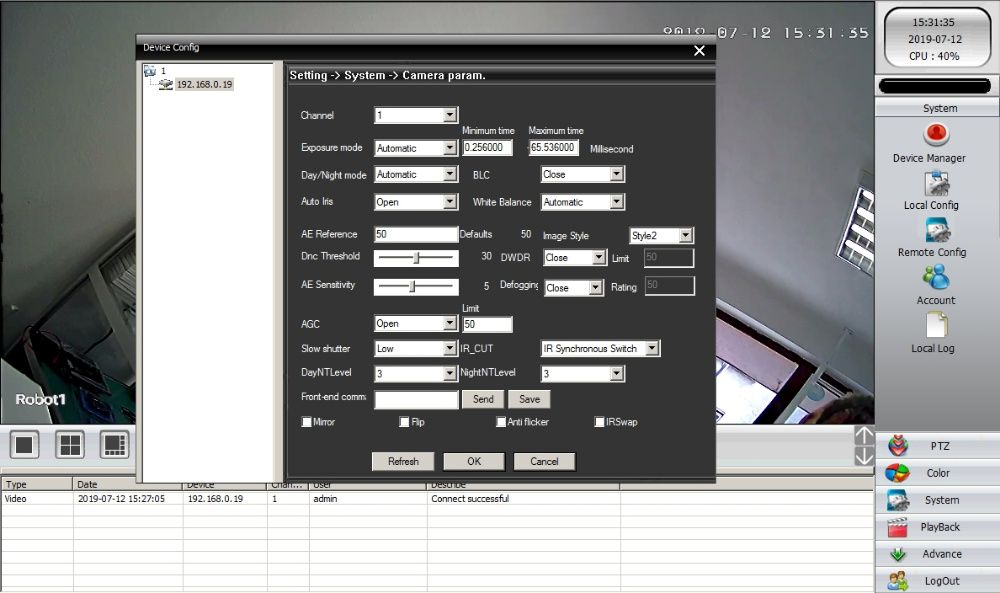Click the Send button

[483, 399]
